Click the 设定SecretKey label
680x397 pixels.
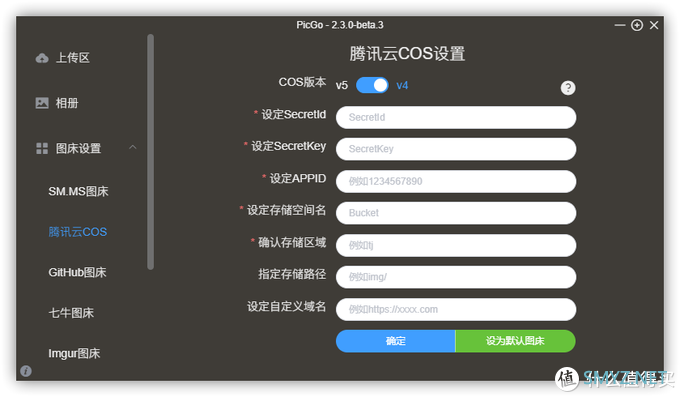click(289, 146)
